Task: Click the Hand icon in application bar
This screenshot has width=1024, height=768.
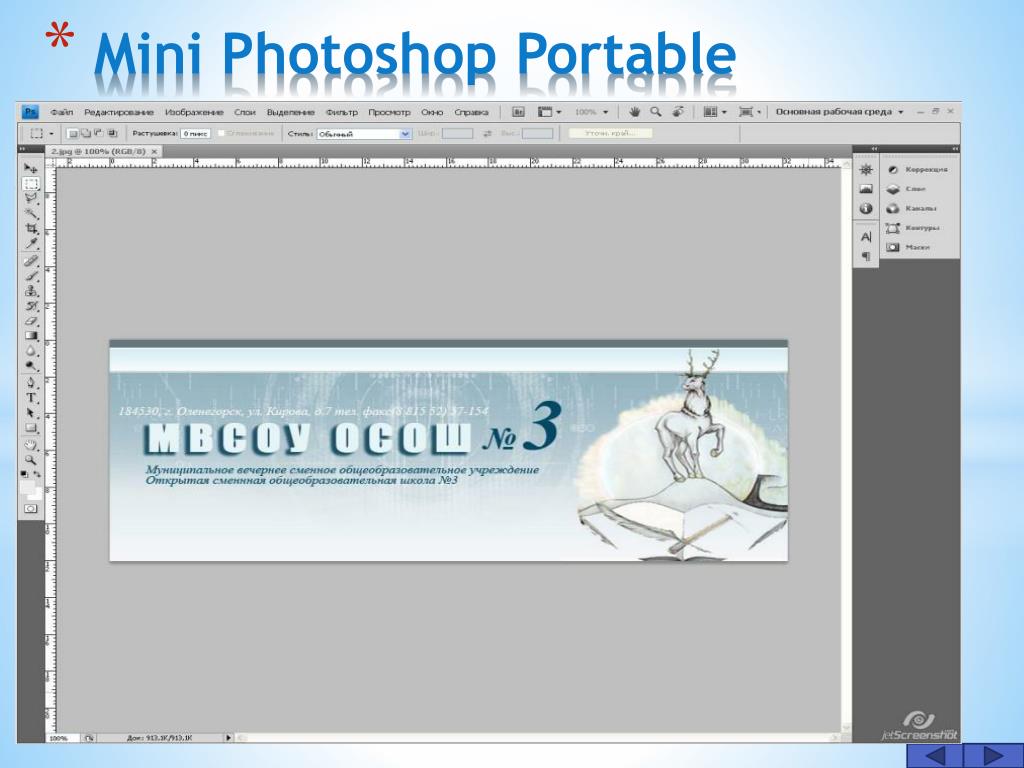Action: pyautogui.click(x=634, y=112)
